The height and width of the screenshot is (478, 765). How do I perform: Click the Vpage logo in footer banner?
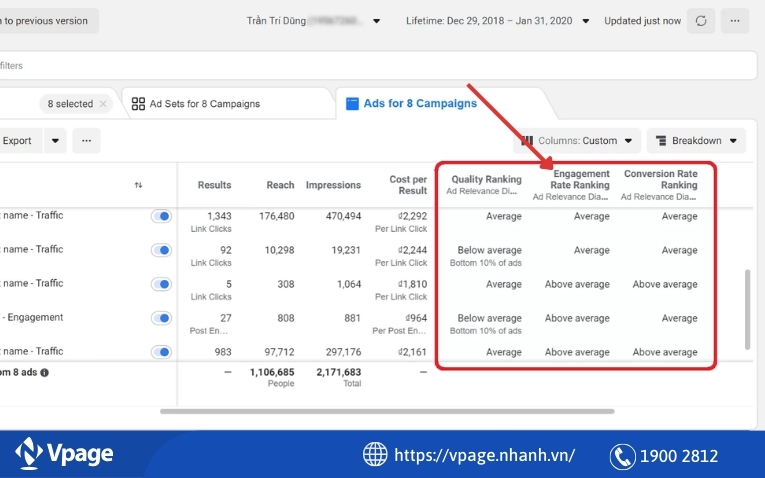click(64, 454)
